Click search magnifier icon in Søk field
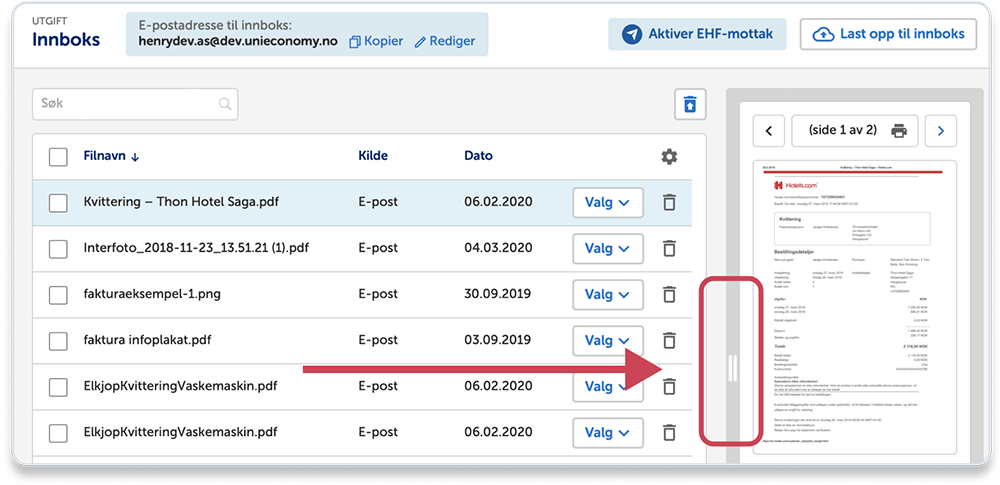 click(226, 104)
